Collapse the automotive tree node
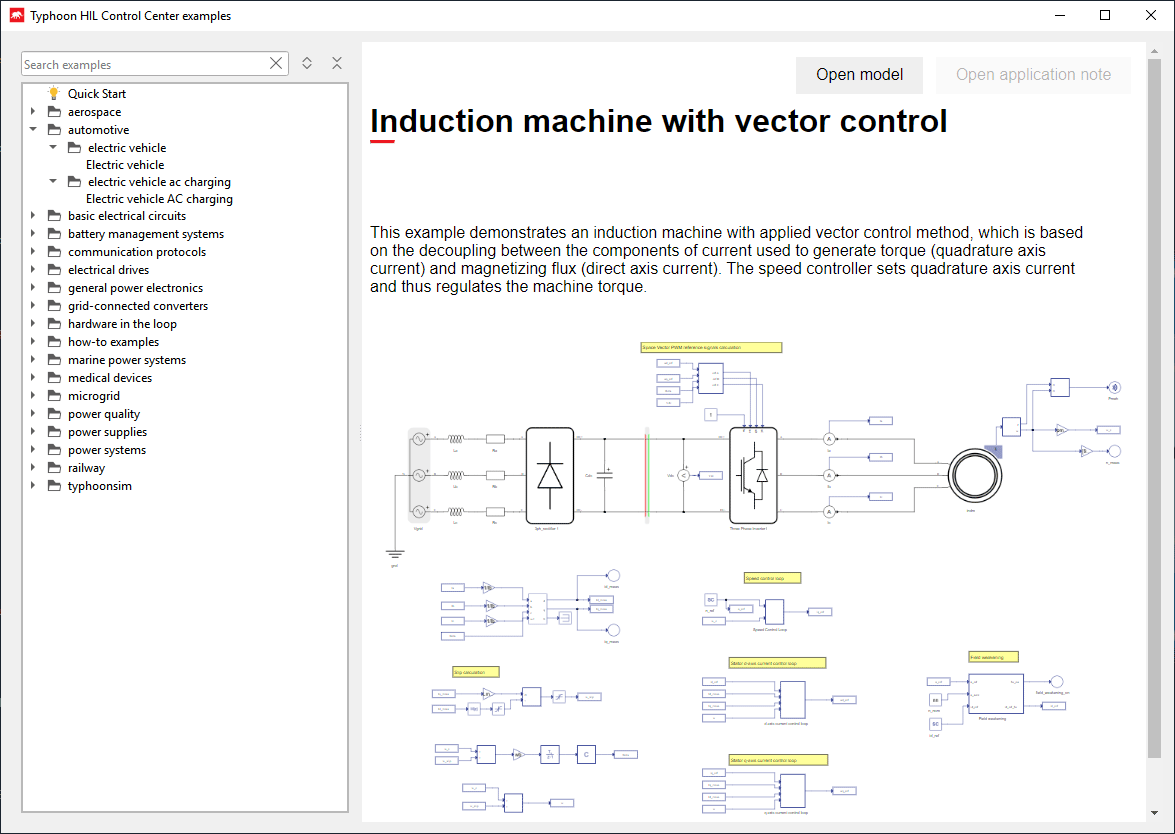The height and width of the screenshot is (834, 1175). [x=33, y=130]
